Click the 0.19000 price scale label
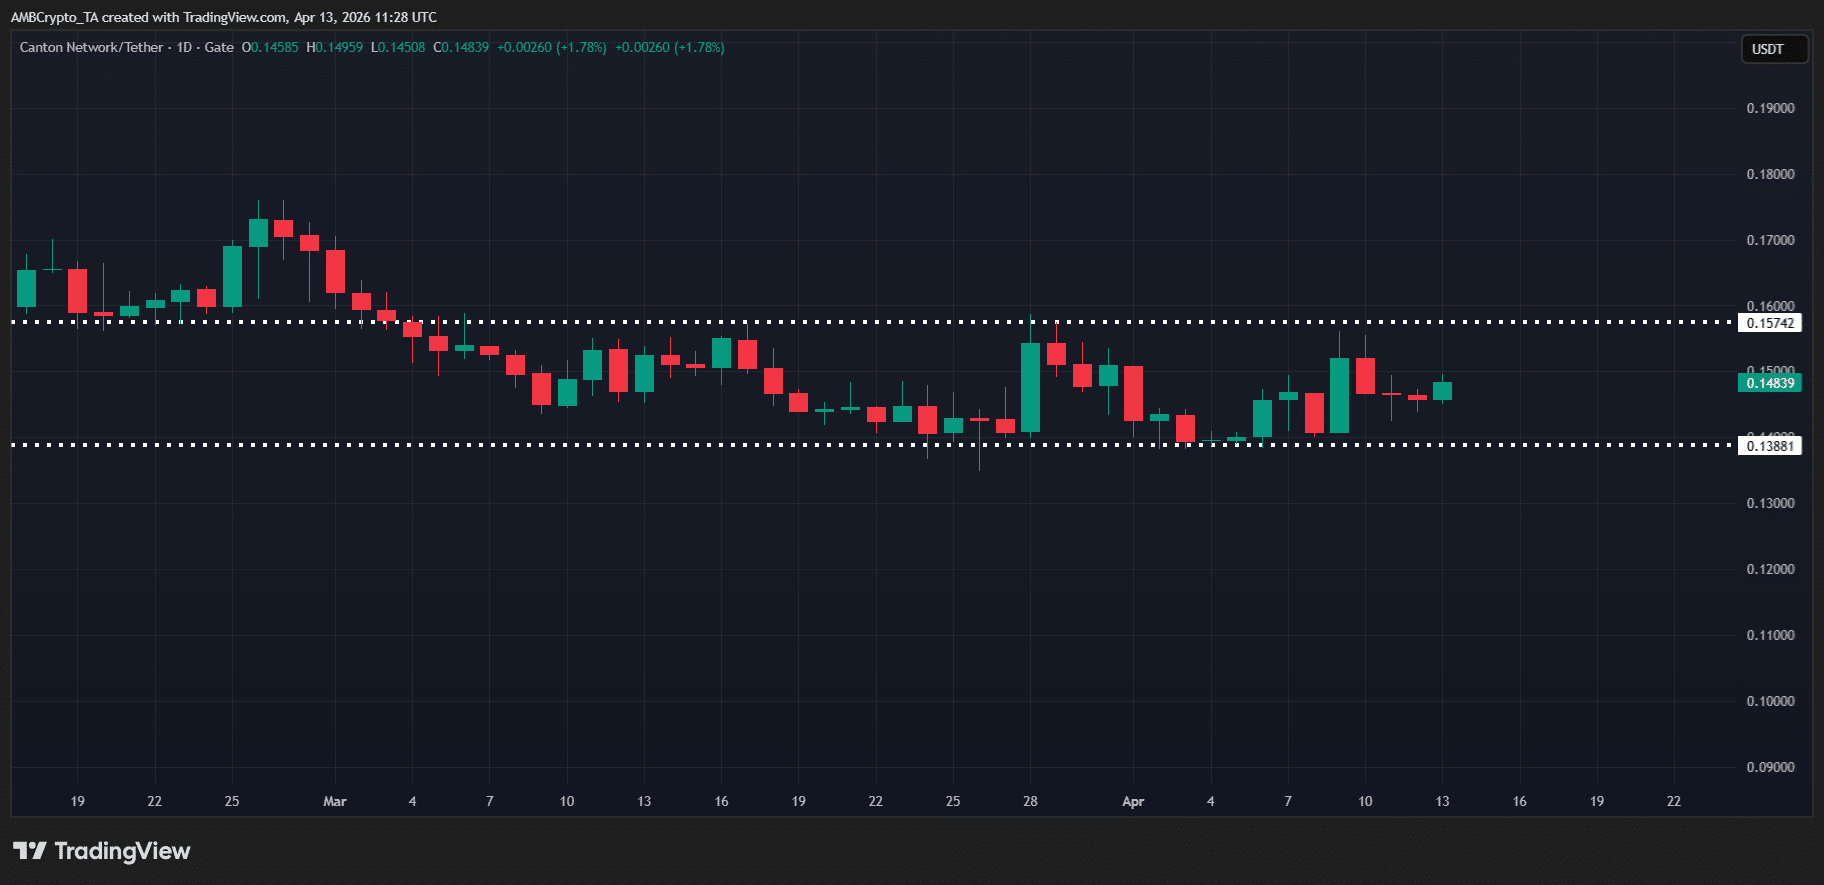Viewport: 1824px width, 885px height. 1770,108
